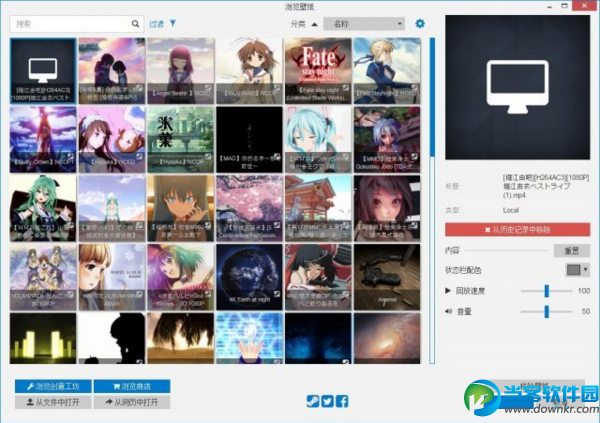Open the Steam link icon

[313, 401]
